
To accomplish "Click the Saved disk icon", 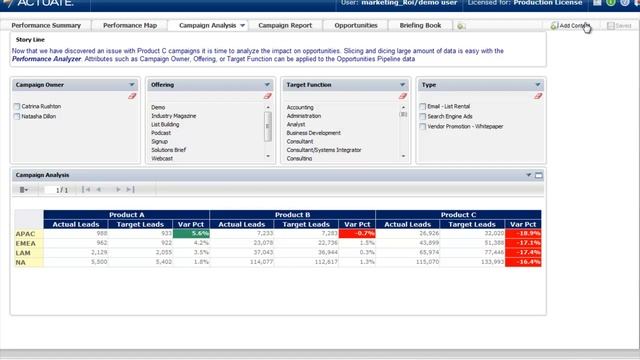I will click(611, 26).
